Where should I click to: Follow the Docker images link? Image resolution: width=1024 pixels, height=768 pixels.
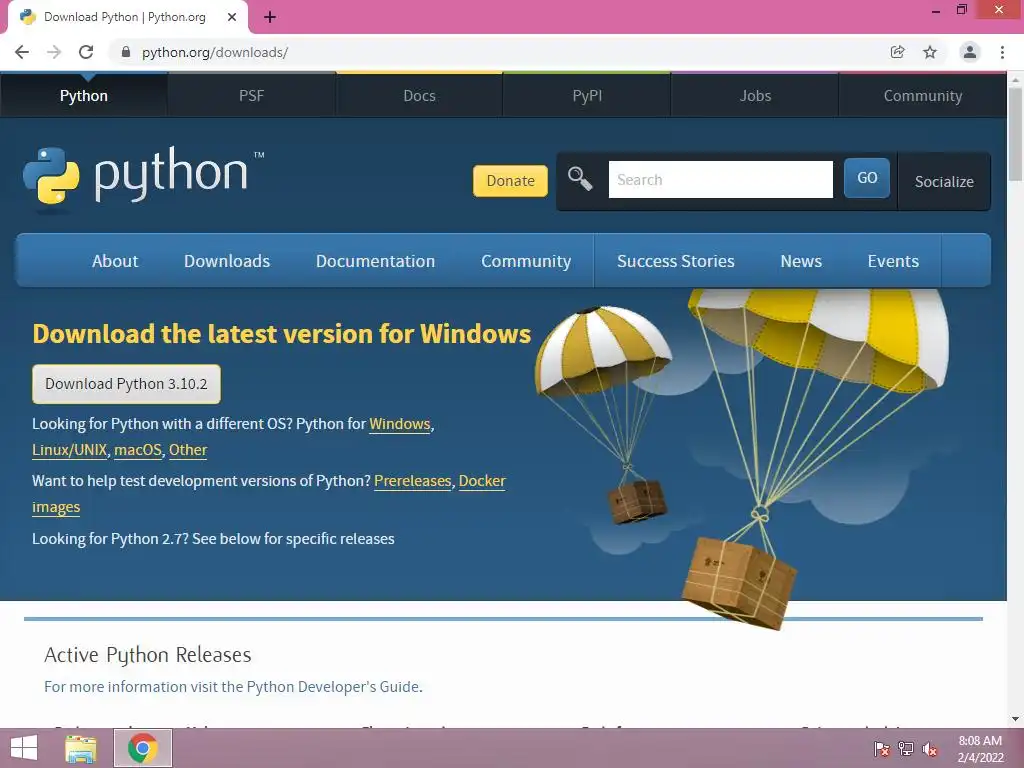click(x=482, y=481)
